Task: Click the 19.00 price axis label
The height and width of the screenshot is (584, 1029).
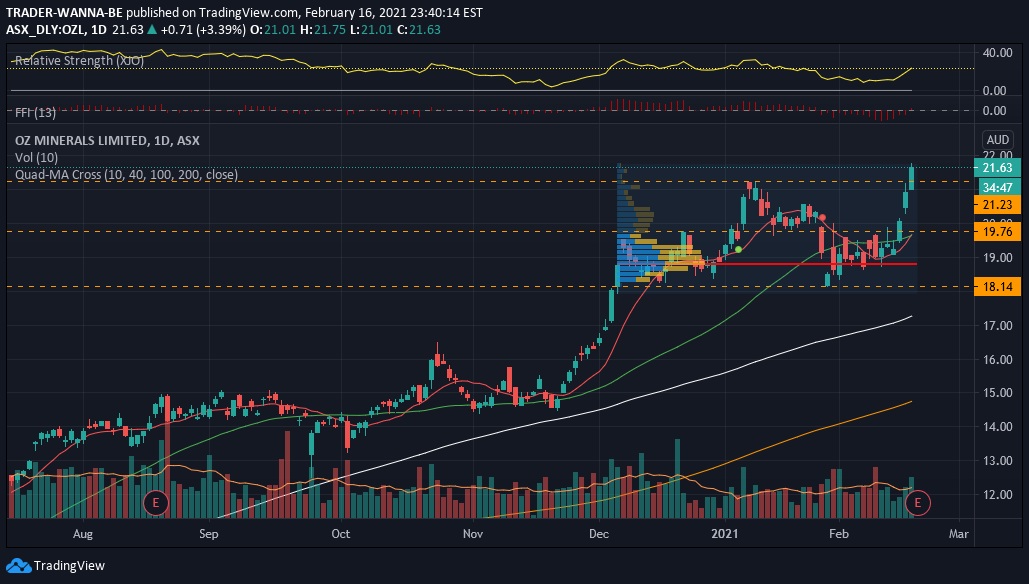Action: [998, 257]
